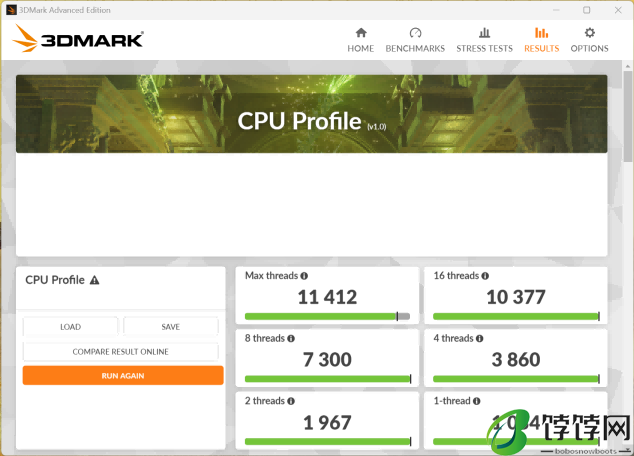Click the 3DMark logo
634x456 pixels.
78,39
